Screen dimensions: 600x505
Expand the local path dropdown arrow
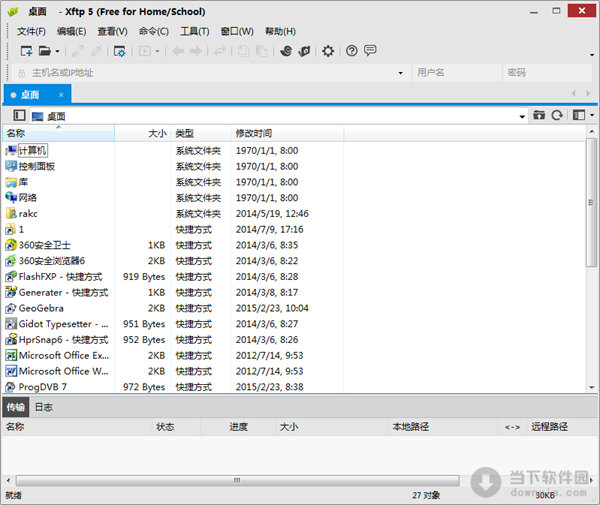click(522, 116)
